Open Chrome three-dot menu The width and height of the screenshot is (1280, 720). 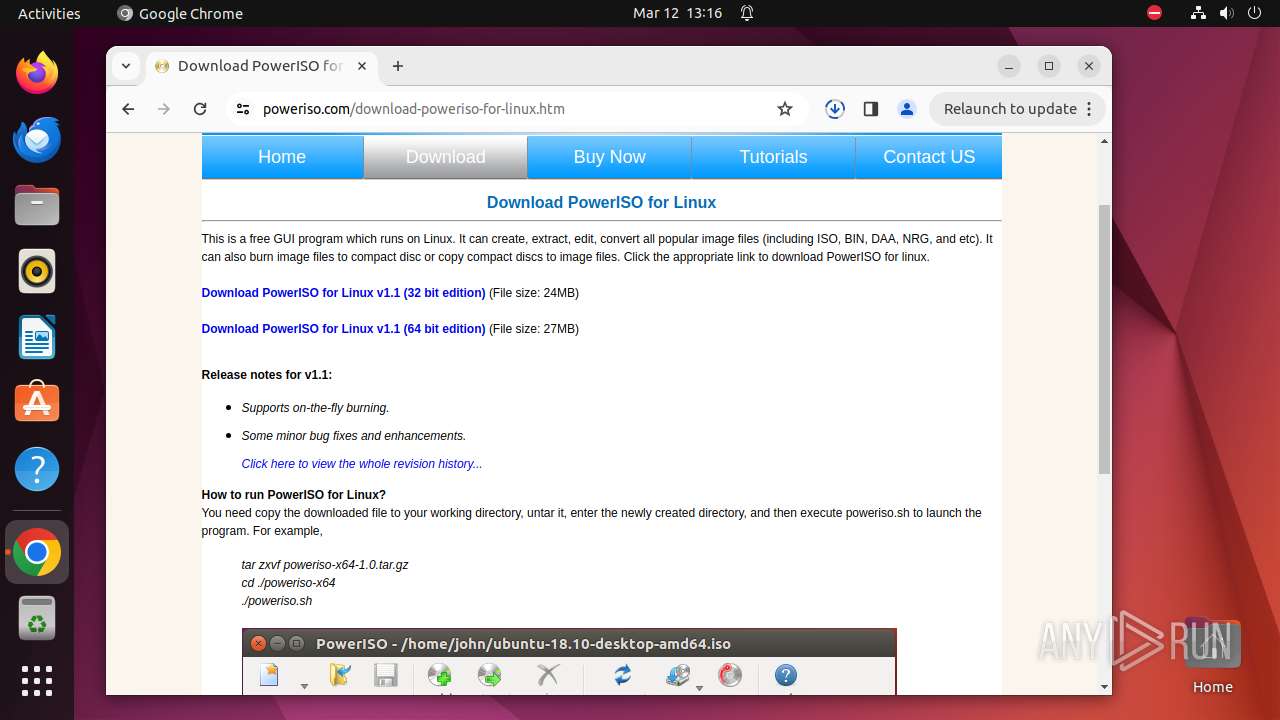tap(1090, 109)
